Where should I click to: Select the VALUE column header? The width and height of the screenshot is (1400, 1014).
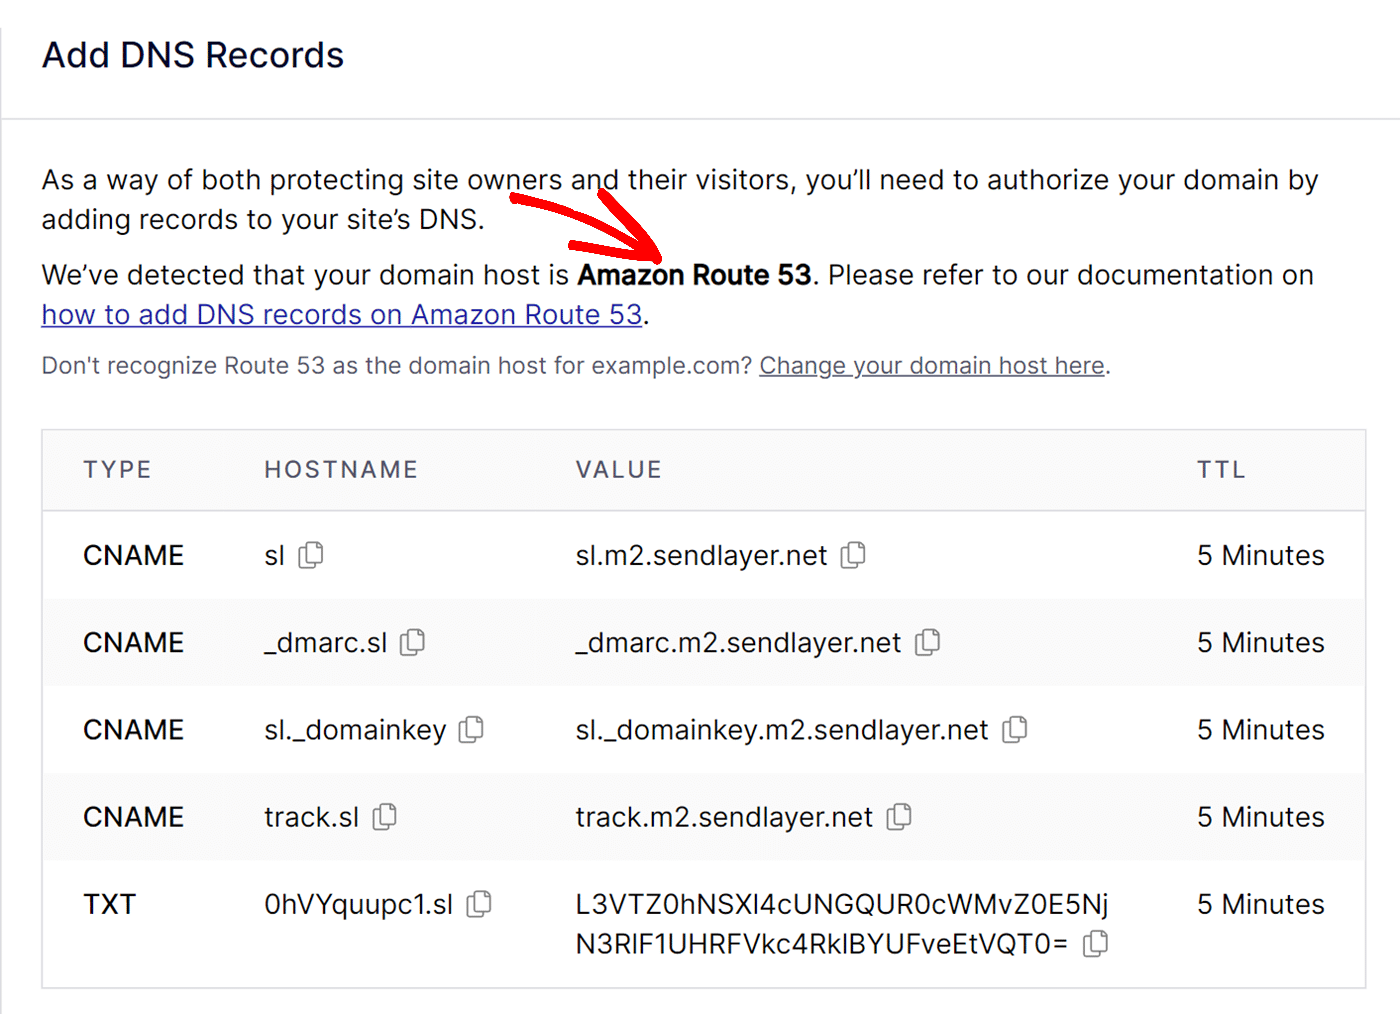618,469
